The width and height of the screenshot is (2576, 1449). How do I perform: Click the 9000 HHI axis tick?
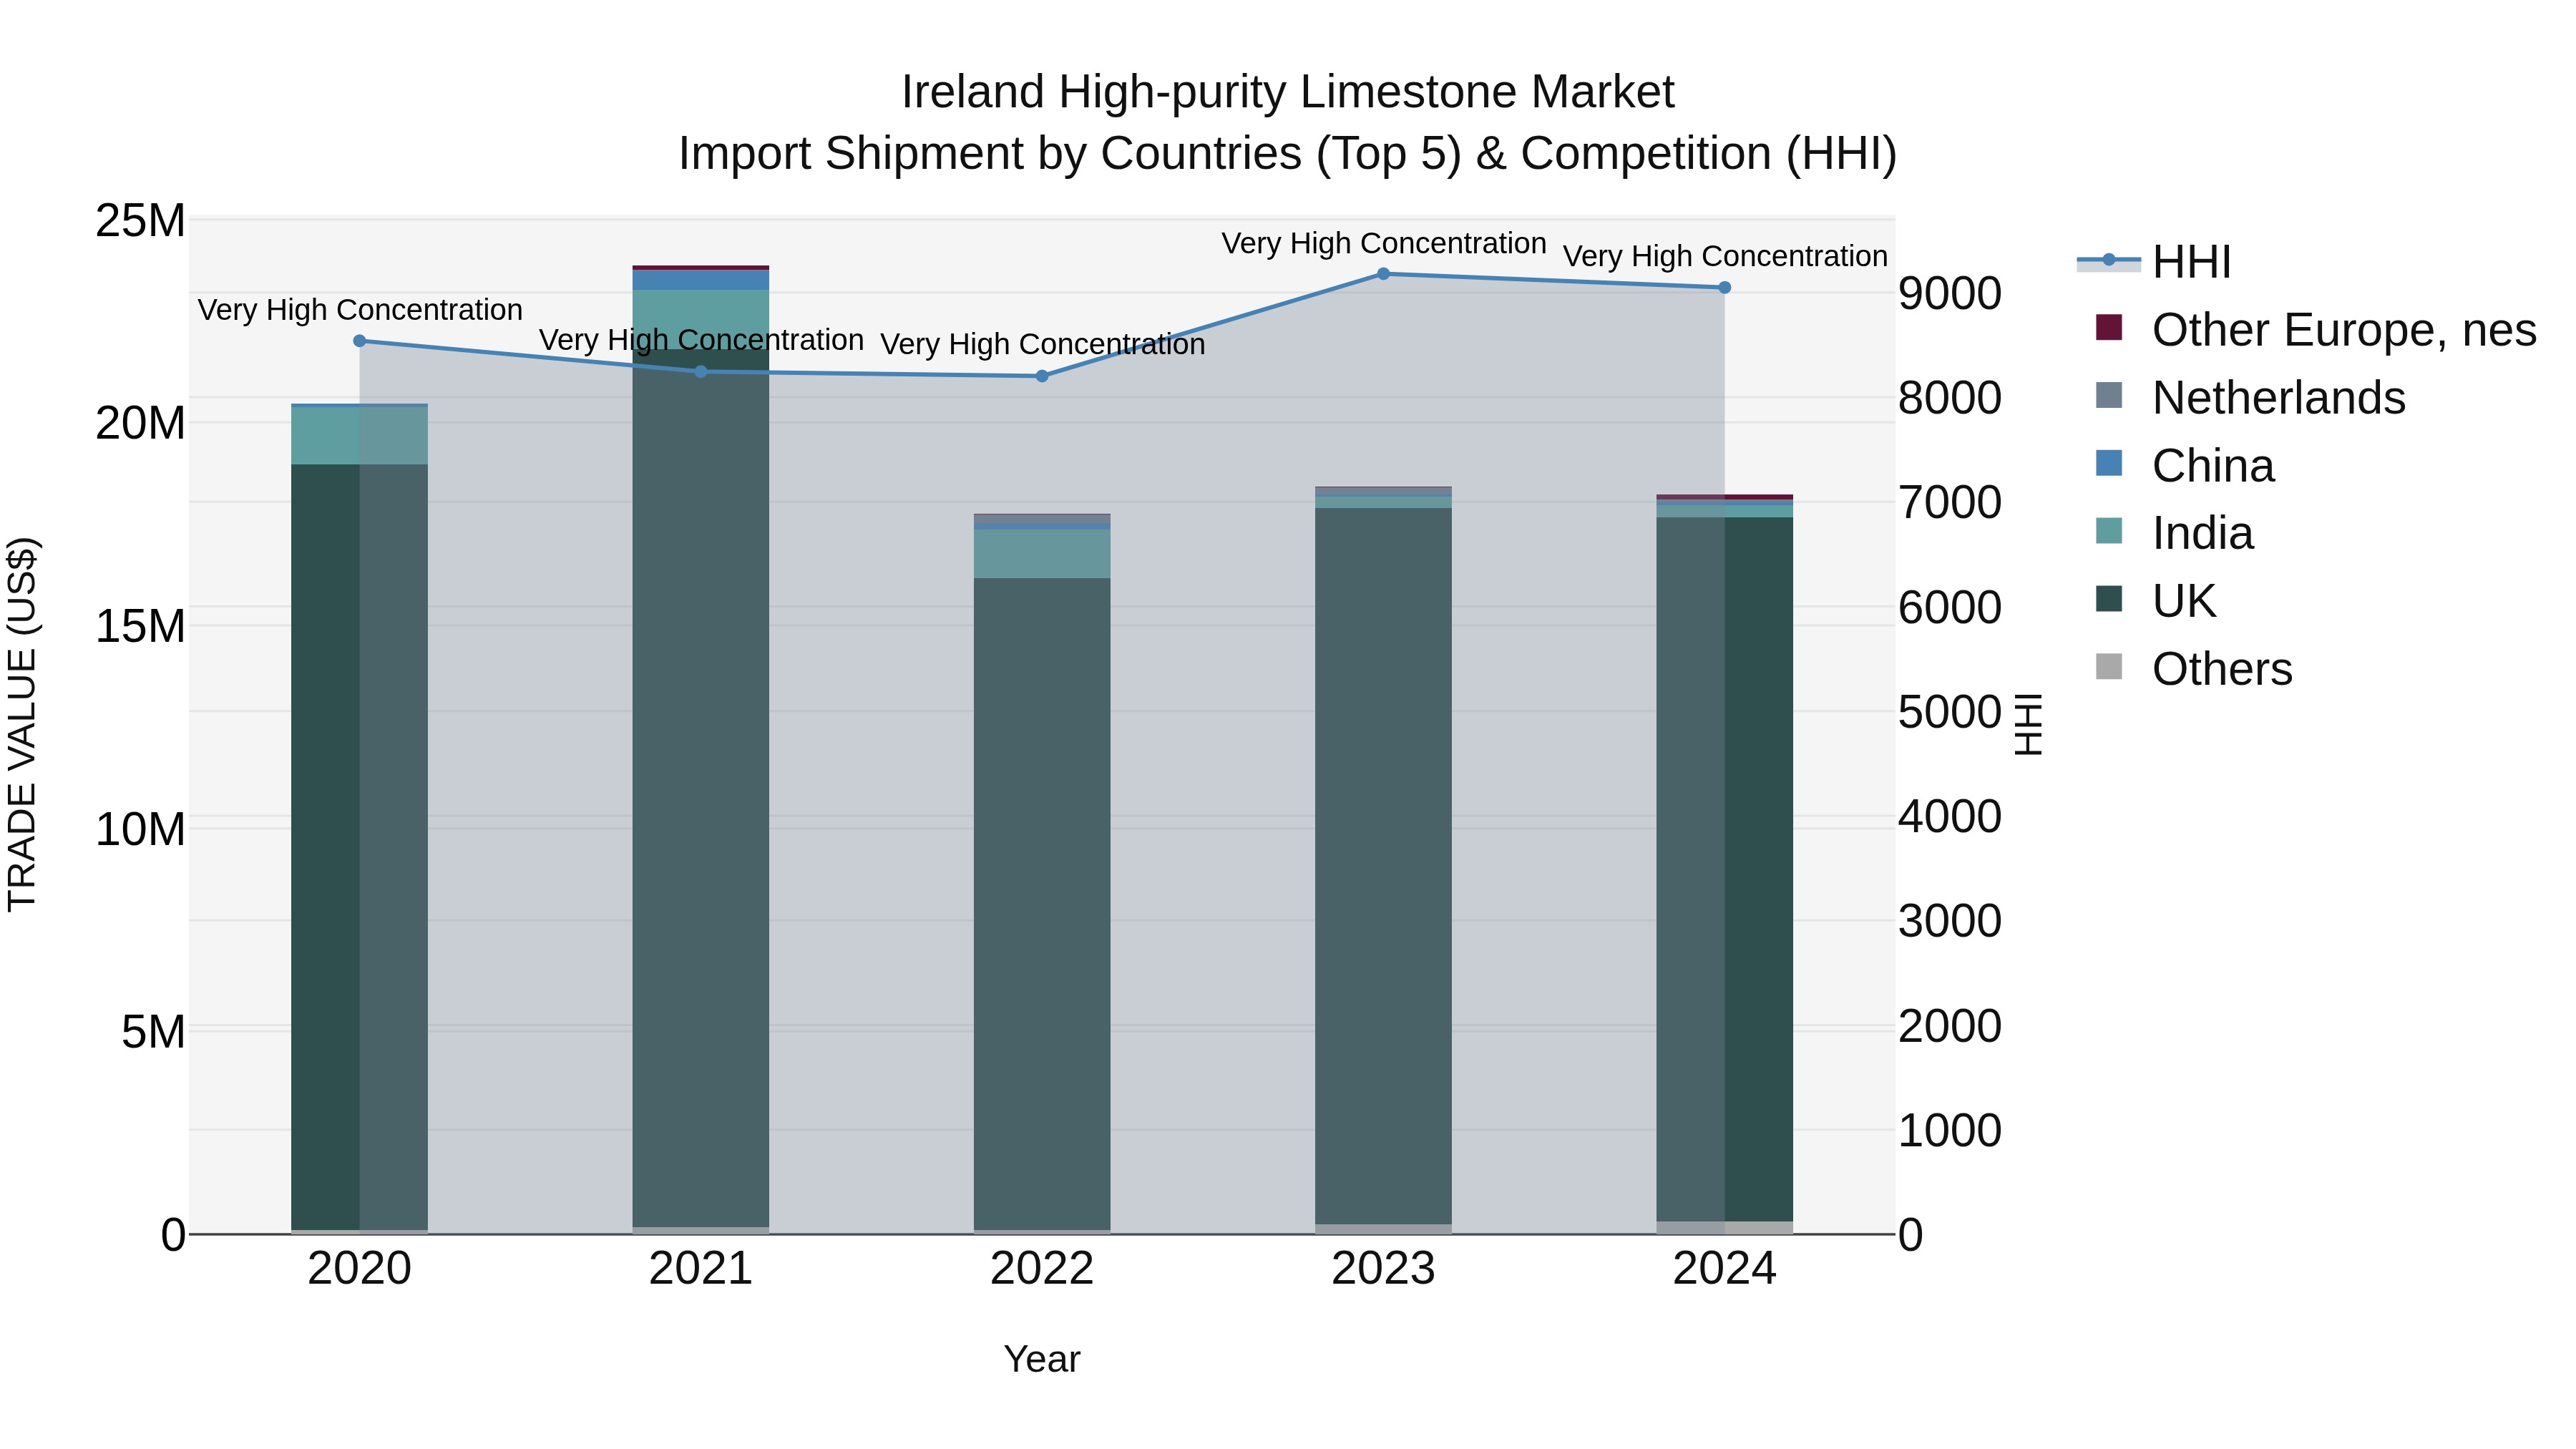[x=1950, y=294]
